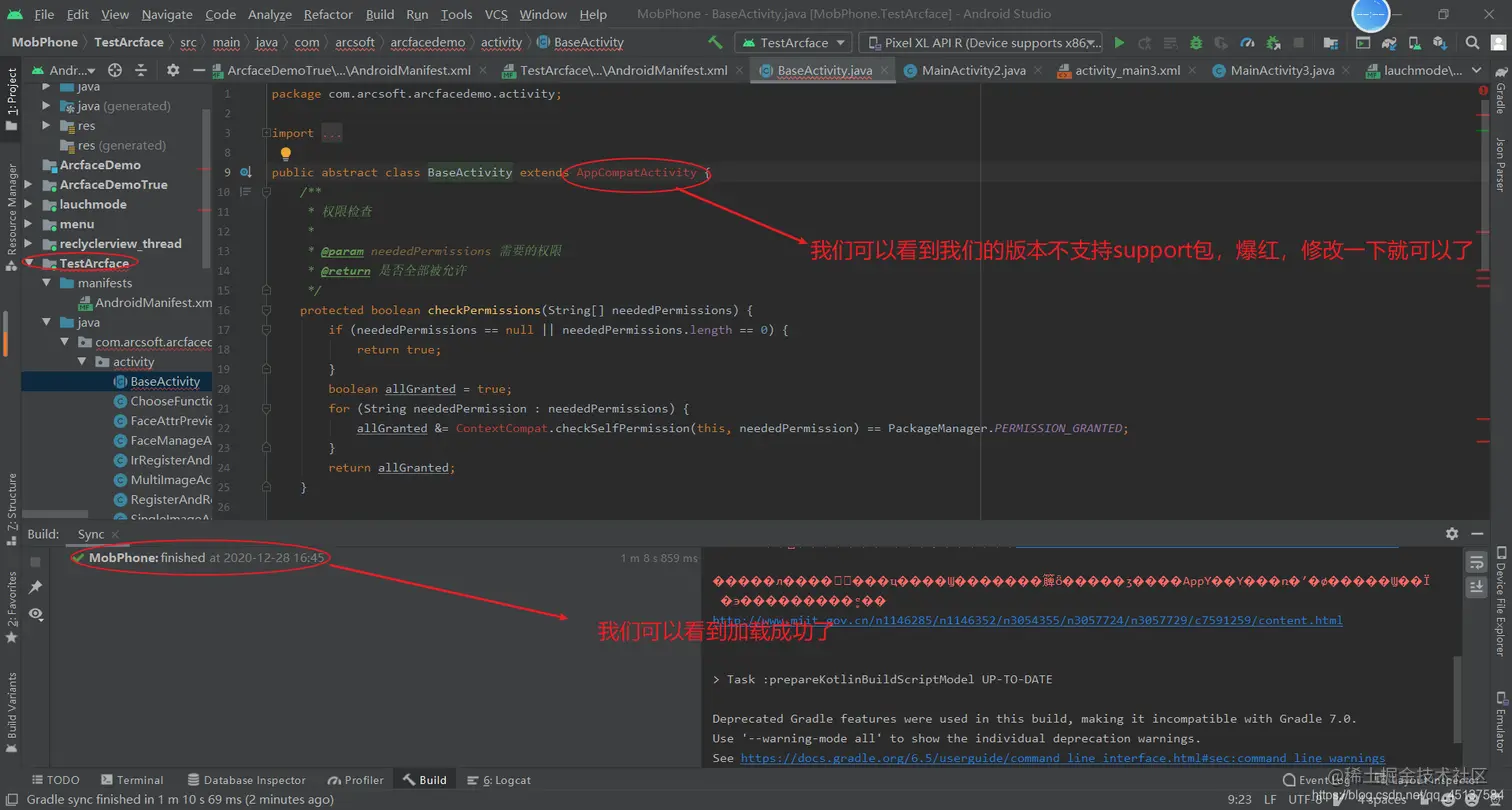The height and width of the screenshot is (810, 1512).
Task: Open Project panel settings gear
Action: click(173, 70)
